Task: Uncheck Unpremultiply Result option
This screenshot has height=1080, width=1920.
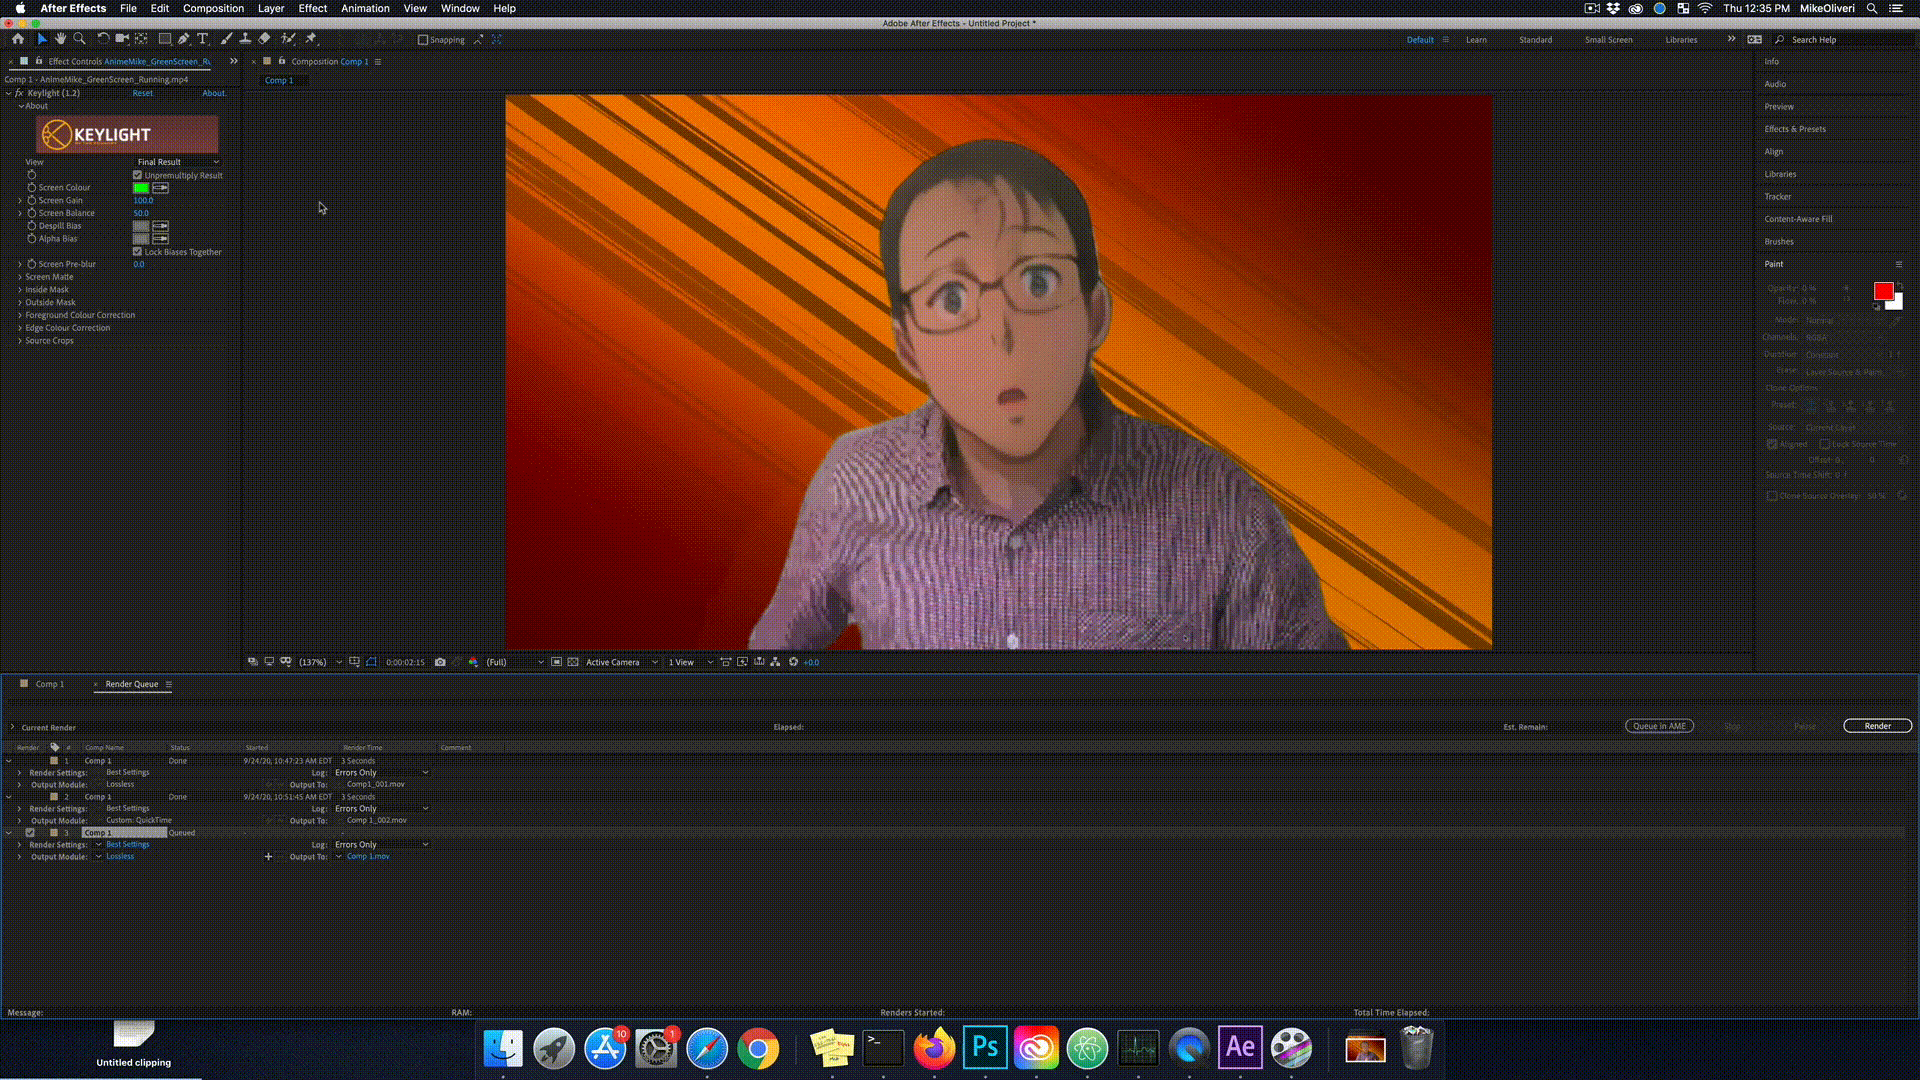Action: click(x=138, y=175)
